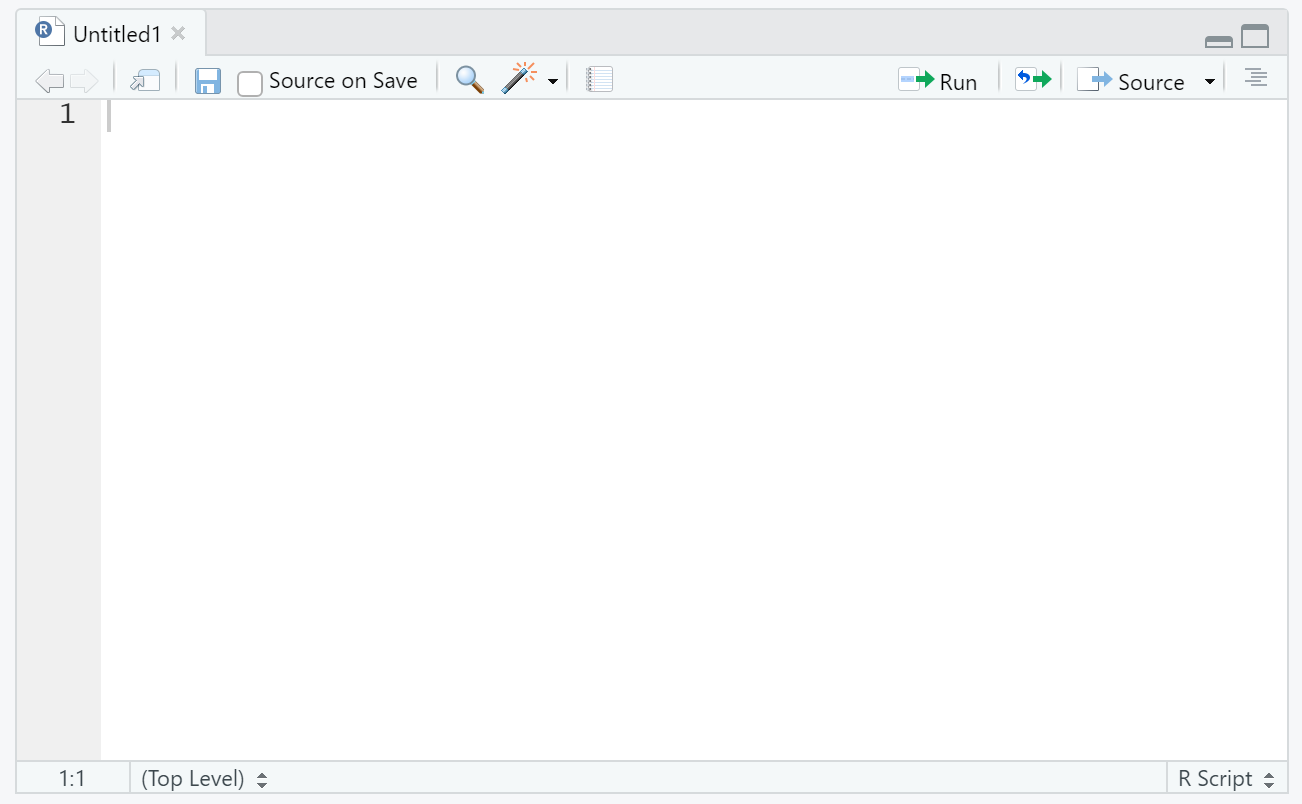The height and width of the screenshot is (804, 1302).
Task: Open the (Top Level) scope navigator
Action: 204,778
